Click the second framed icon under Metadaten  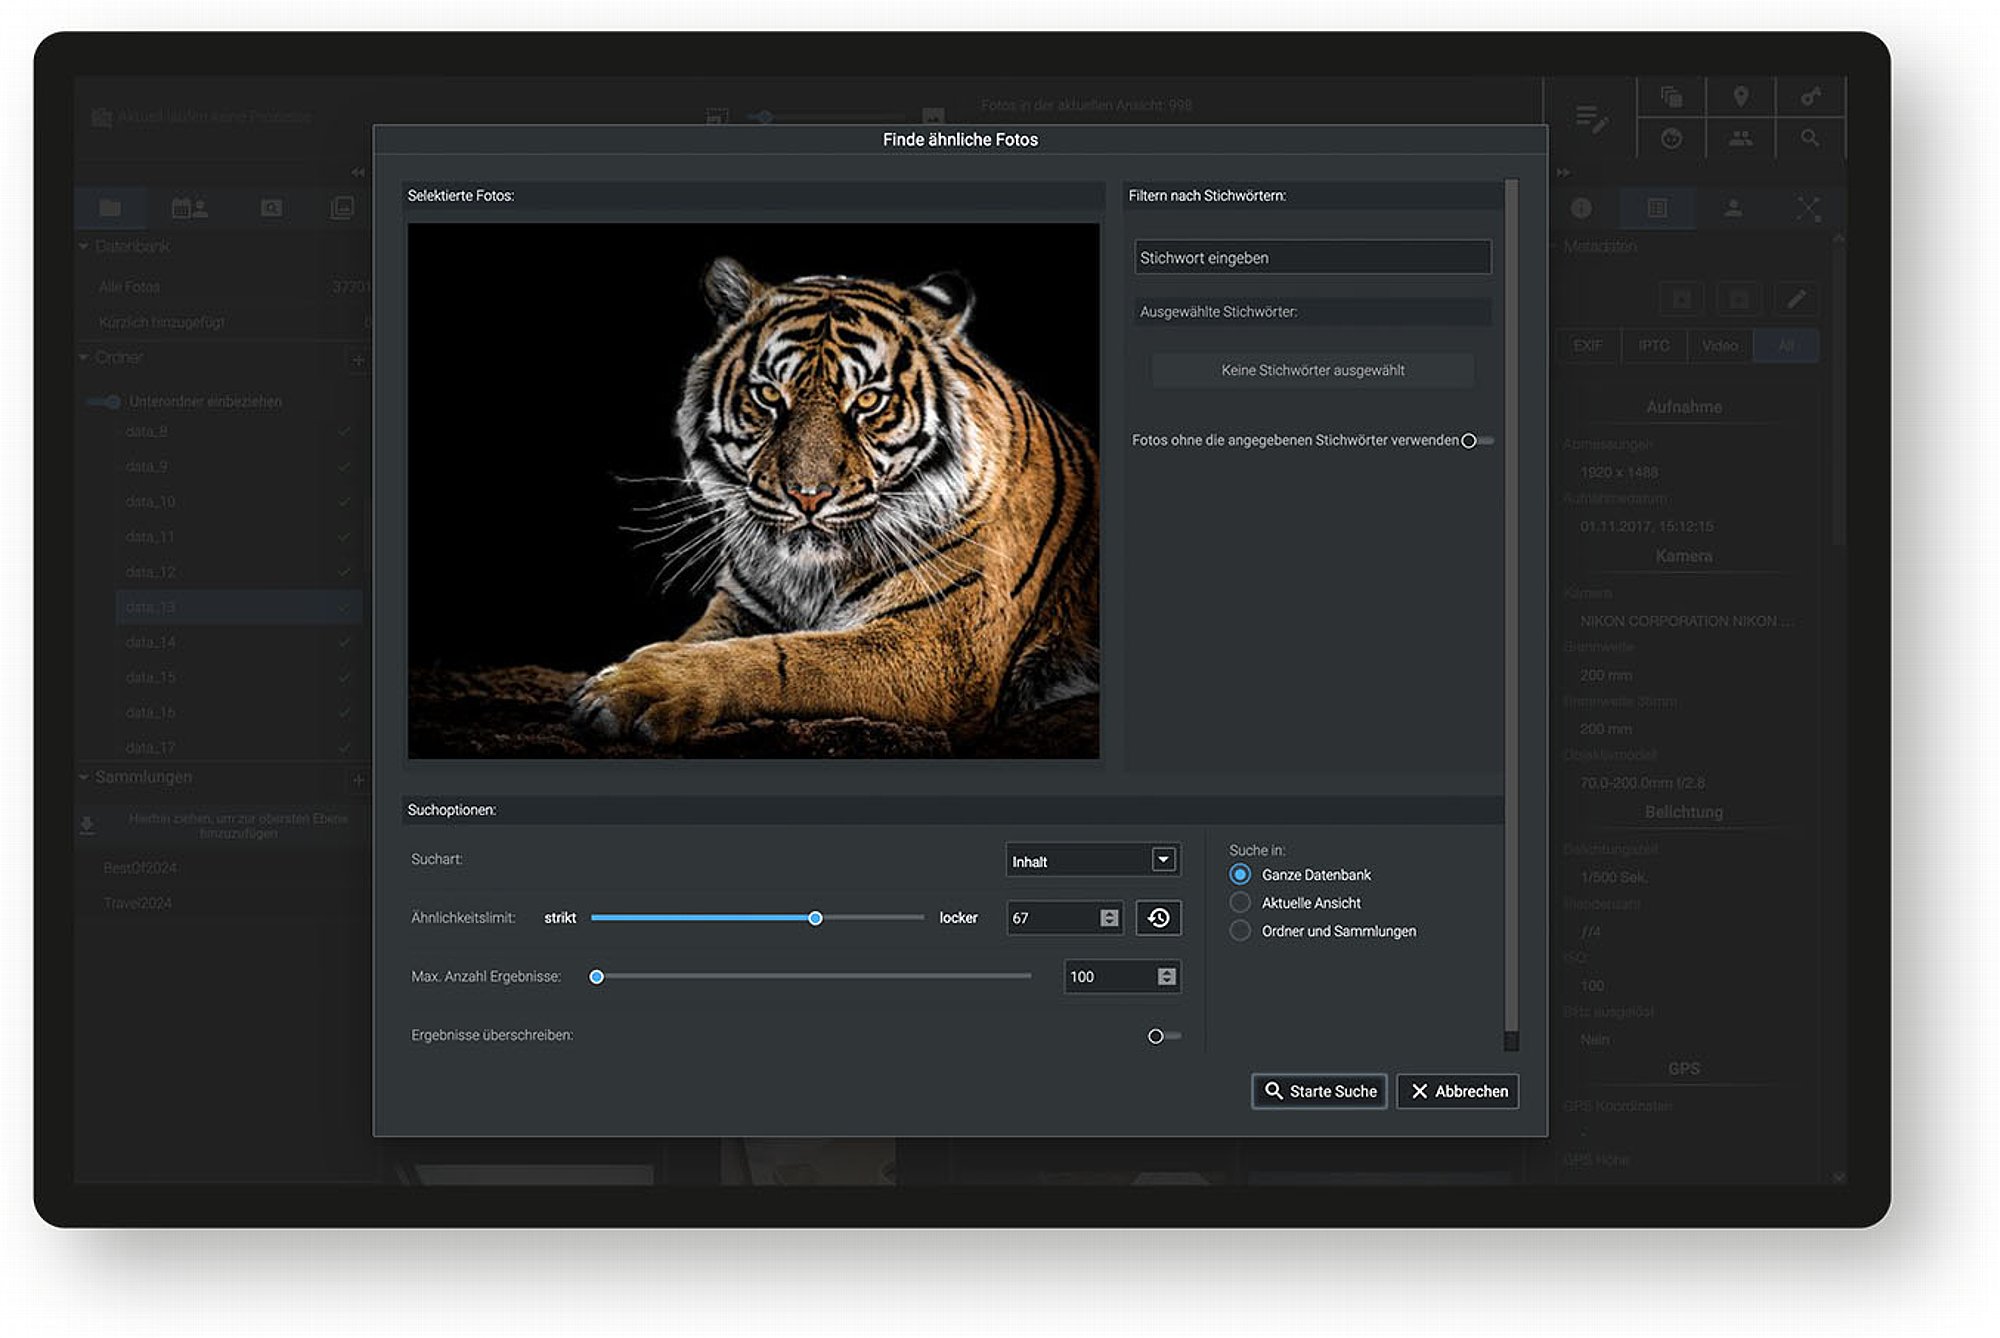1739,299
